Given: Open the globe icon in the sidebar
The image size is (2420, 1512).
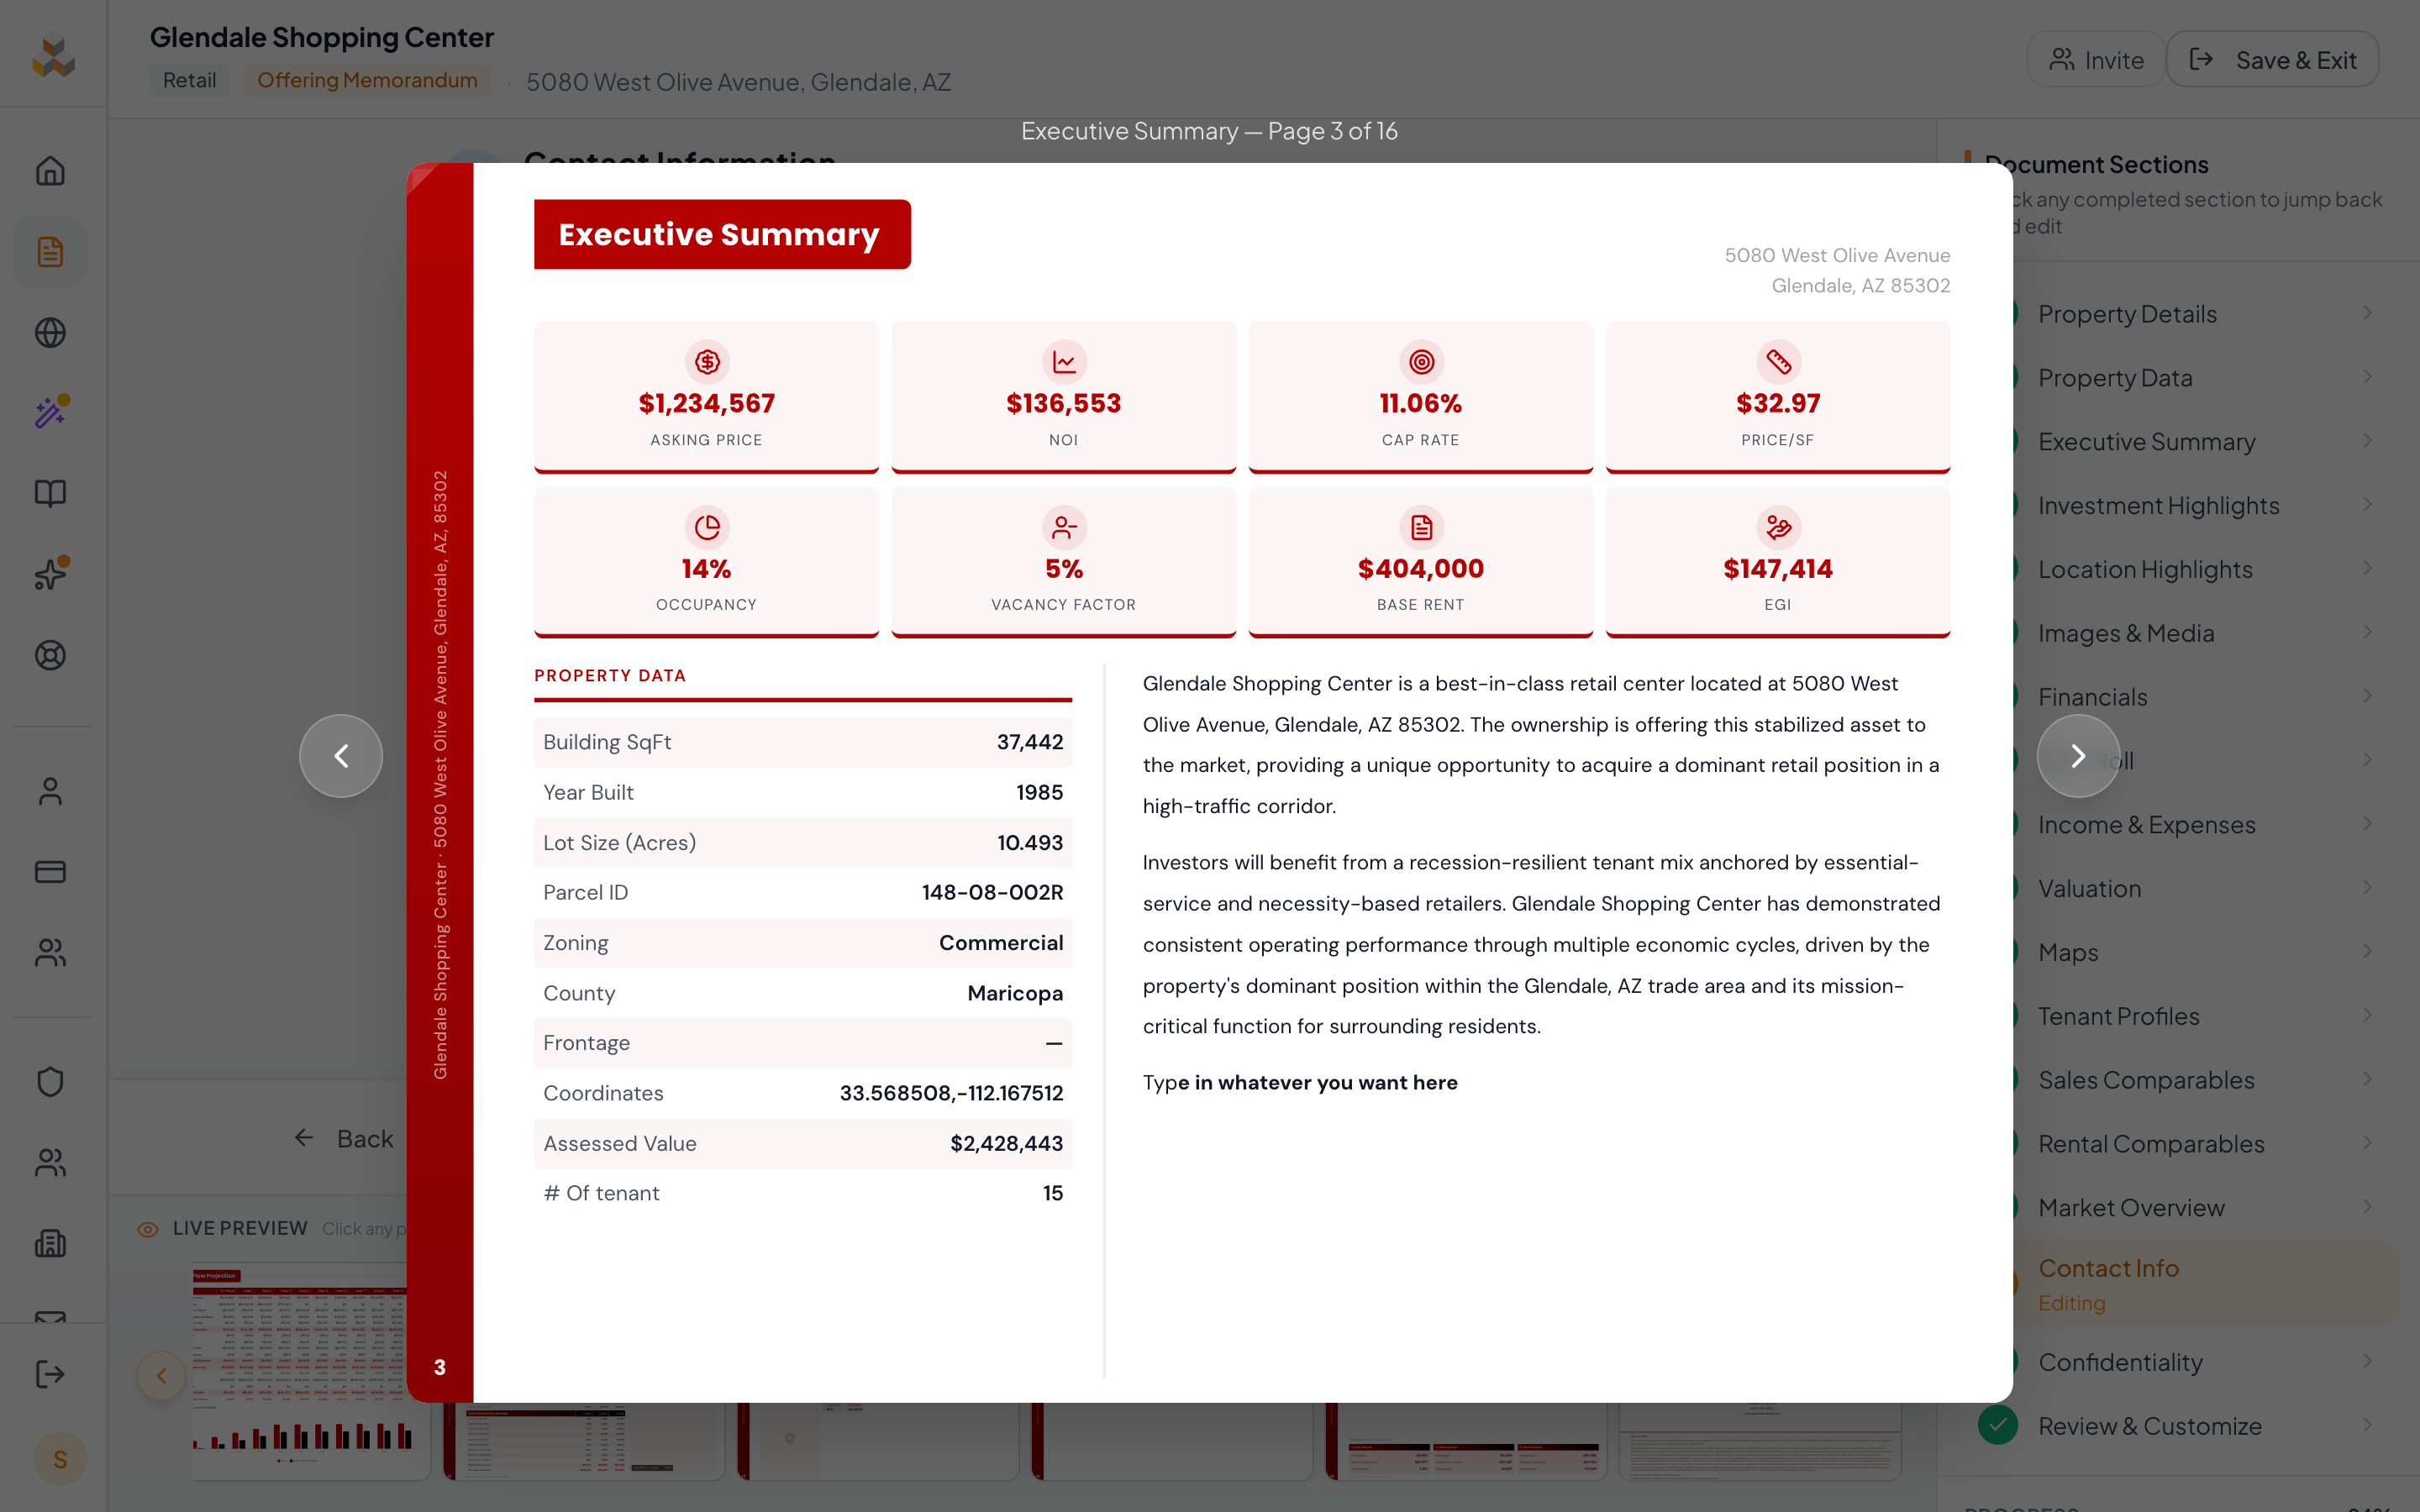Looking at the screenshot, I should [50, 332].
